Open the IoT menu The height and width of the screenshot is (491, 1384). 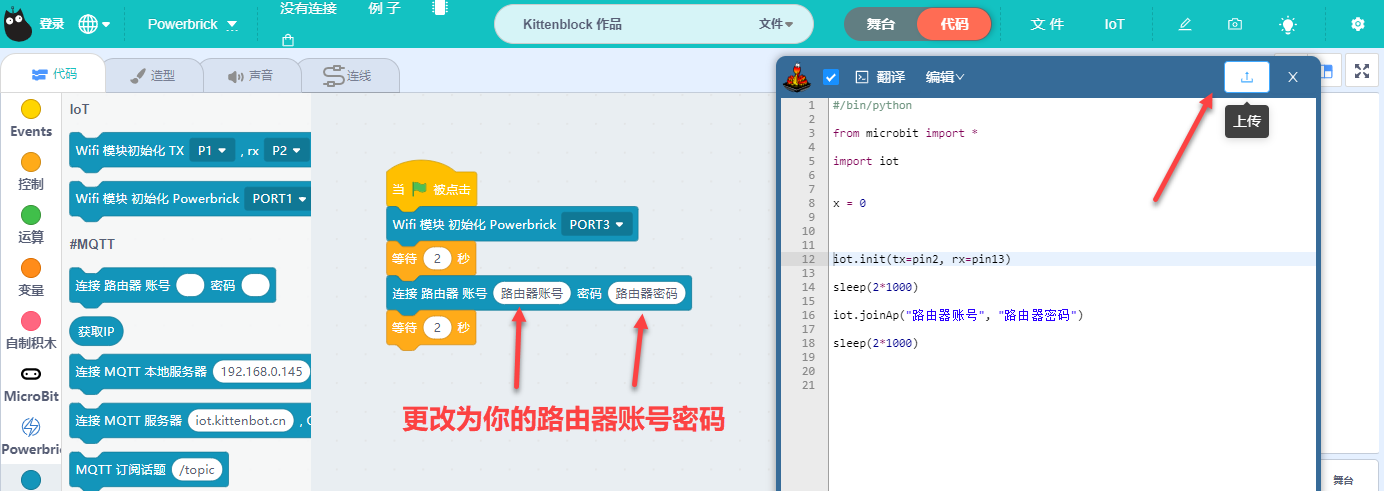coord(1114,24)
